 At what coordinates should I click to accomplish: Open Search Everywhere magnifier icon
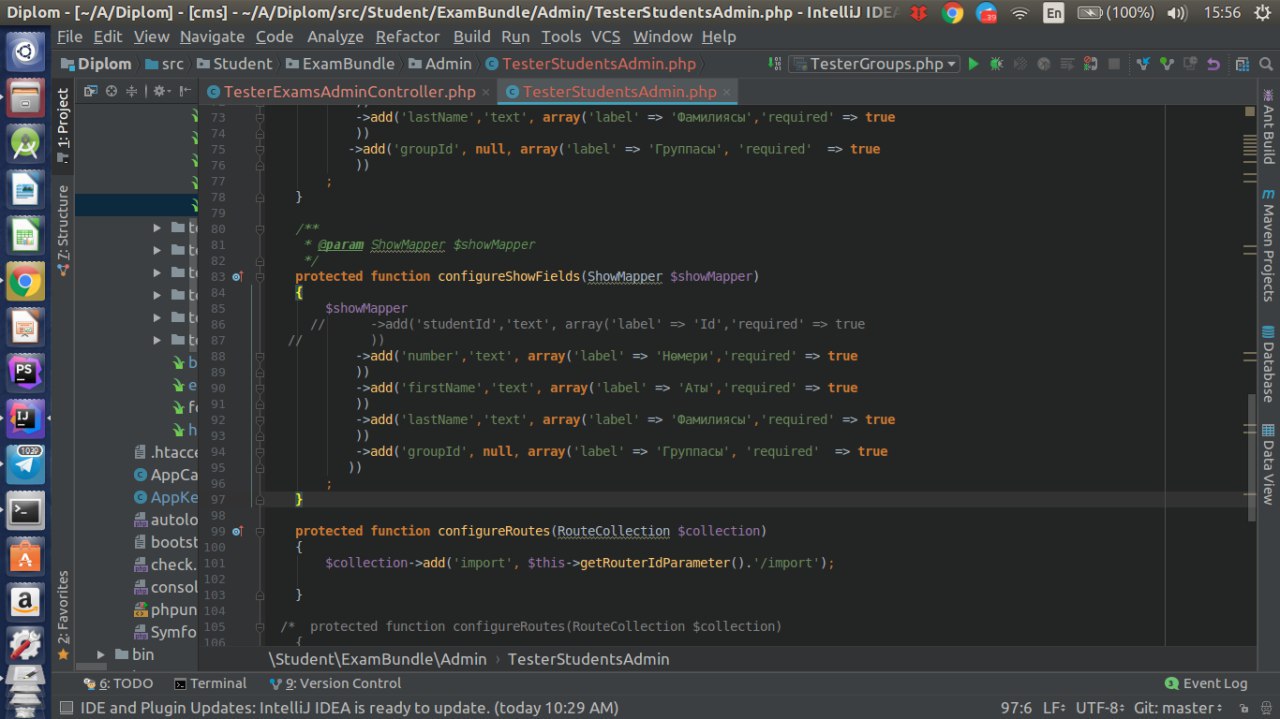tap(1265, 64)
